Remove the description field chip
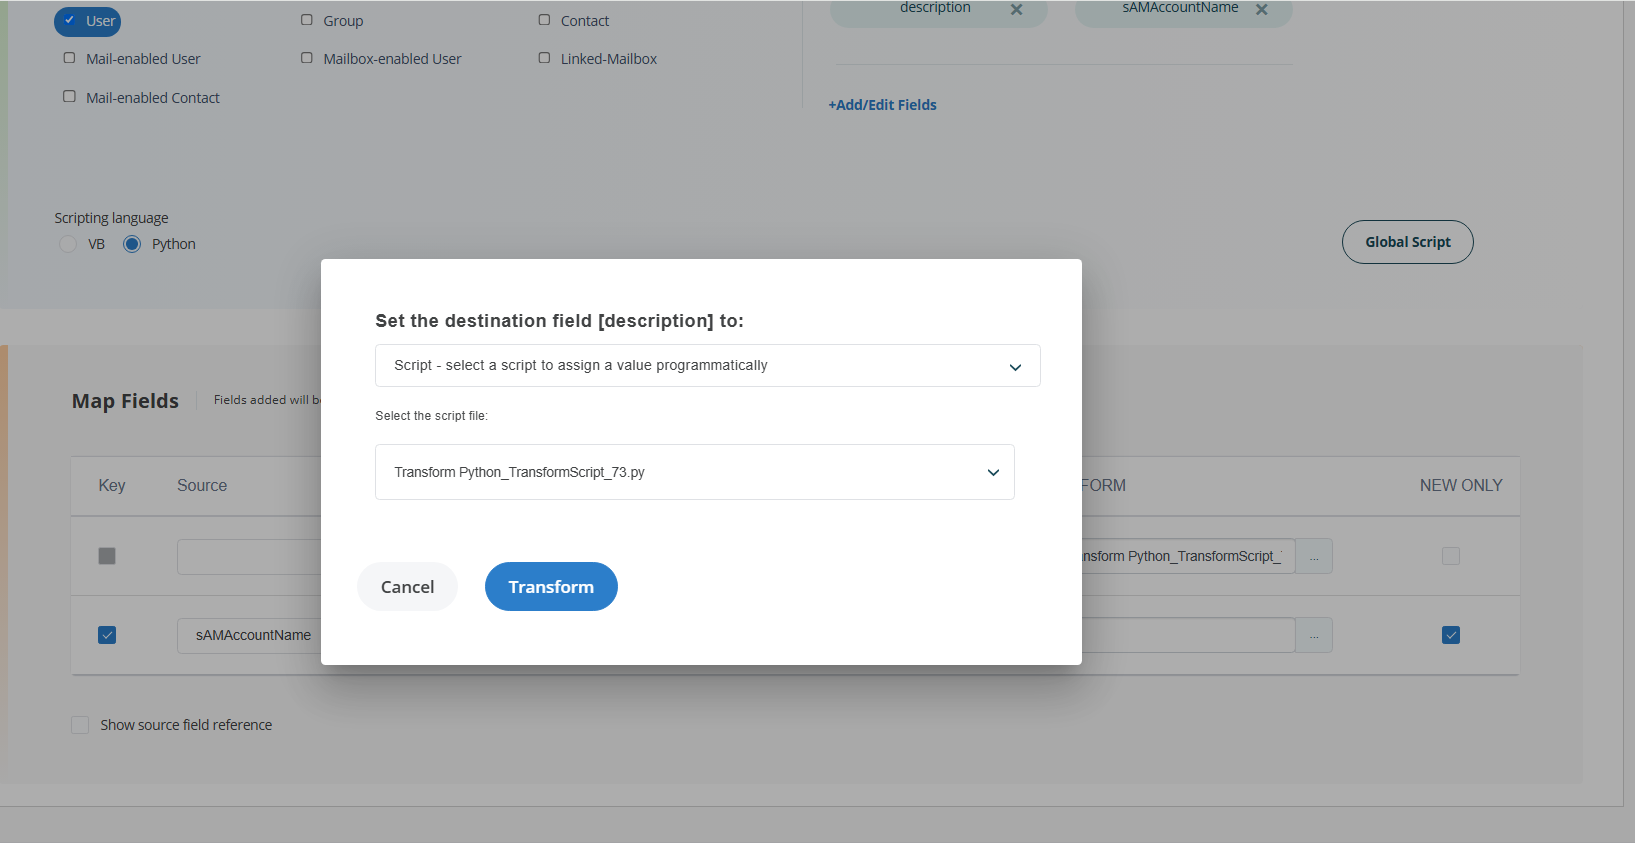This screenshot has height=843, width=1635. pyautogui.click(x=1016, y=10)
